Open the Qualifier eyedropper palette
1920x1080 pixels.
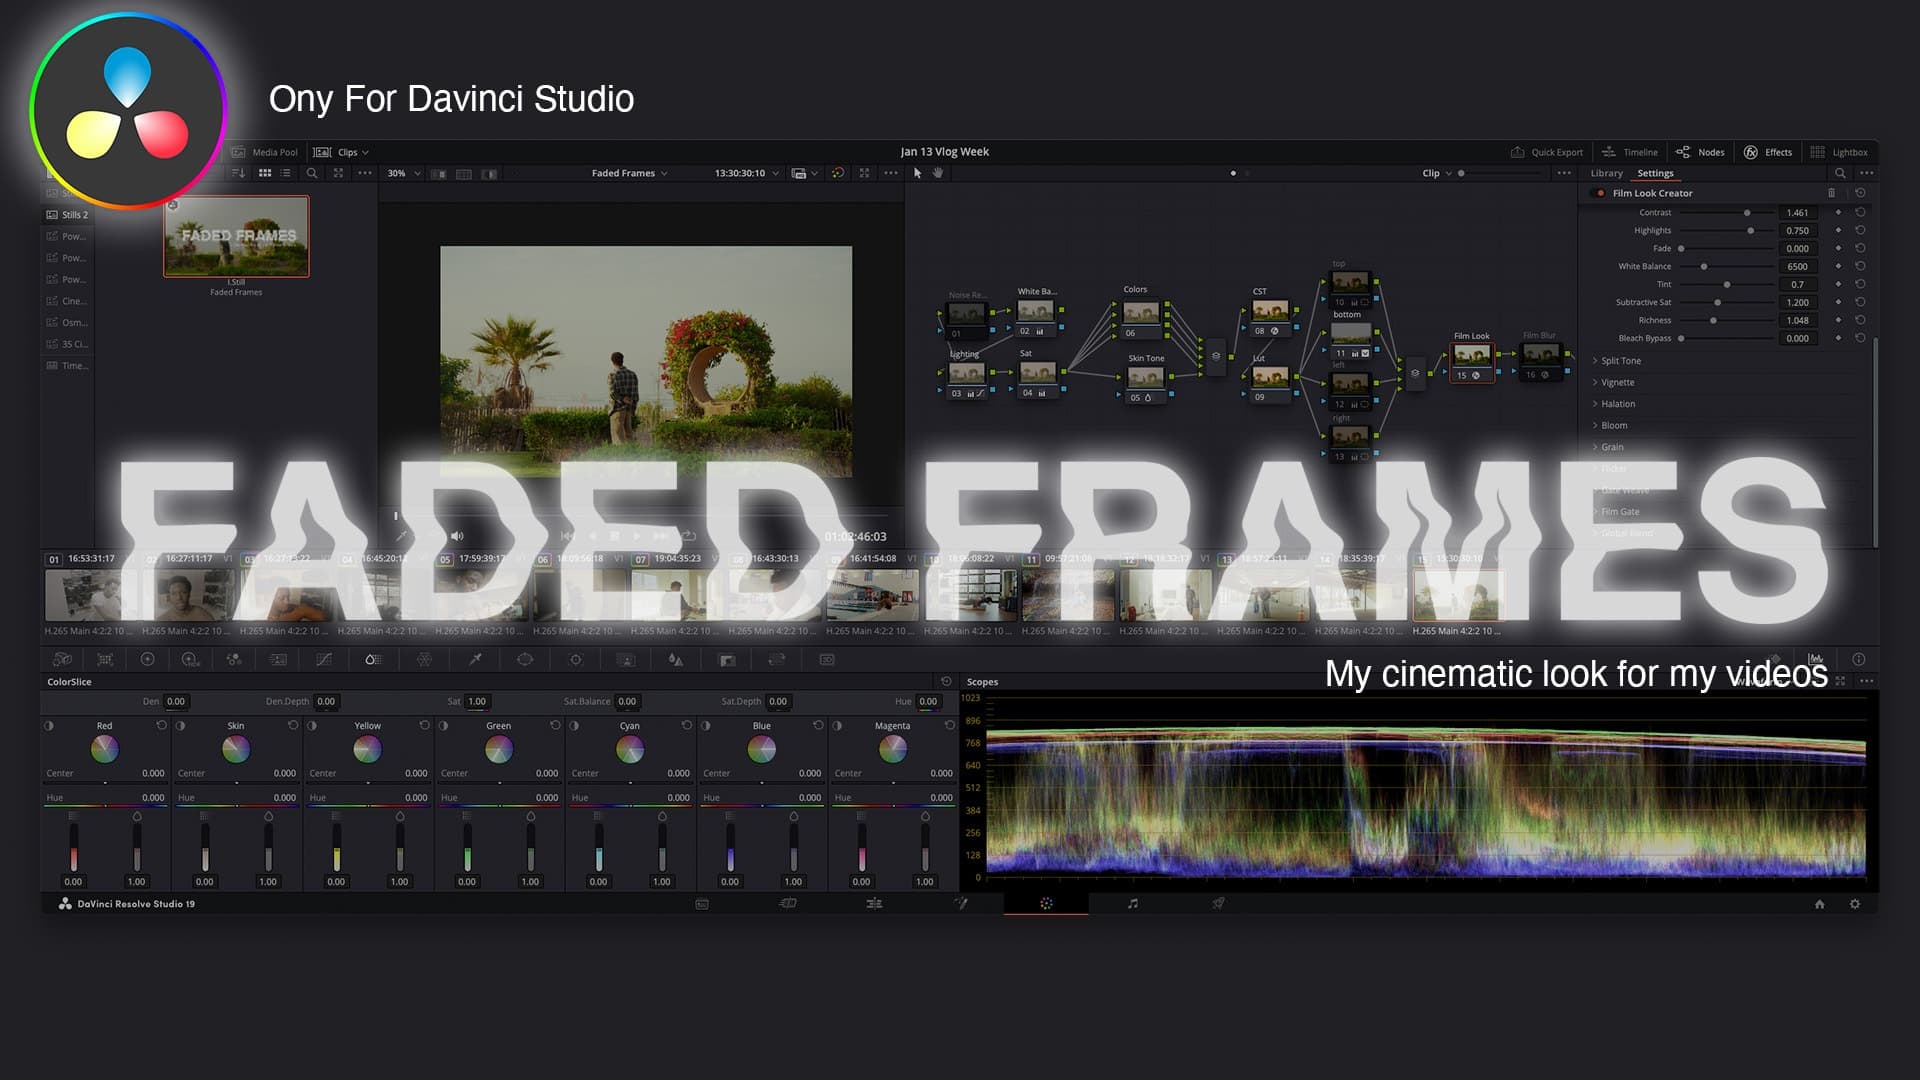[x=476, y=659]
